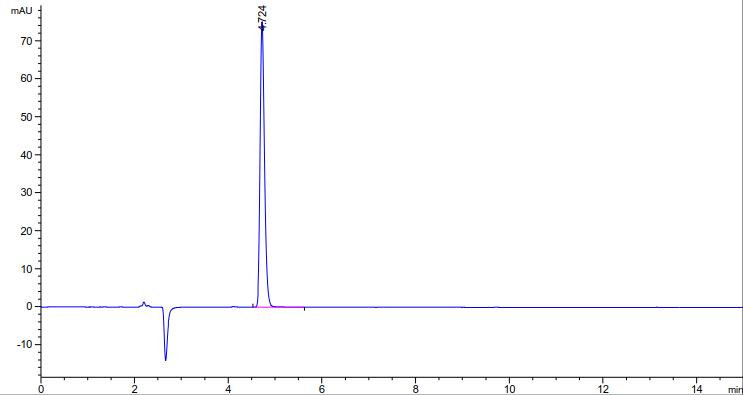
Task: Click the negative dip trough near 2.7 min
Action: 165,359
